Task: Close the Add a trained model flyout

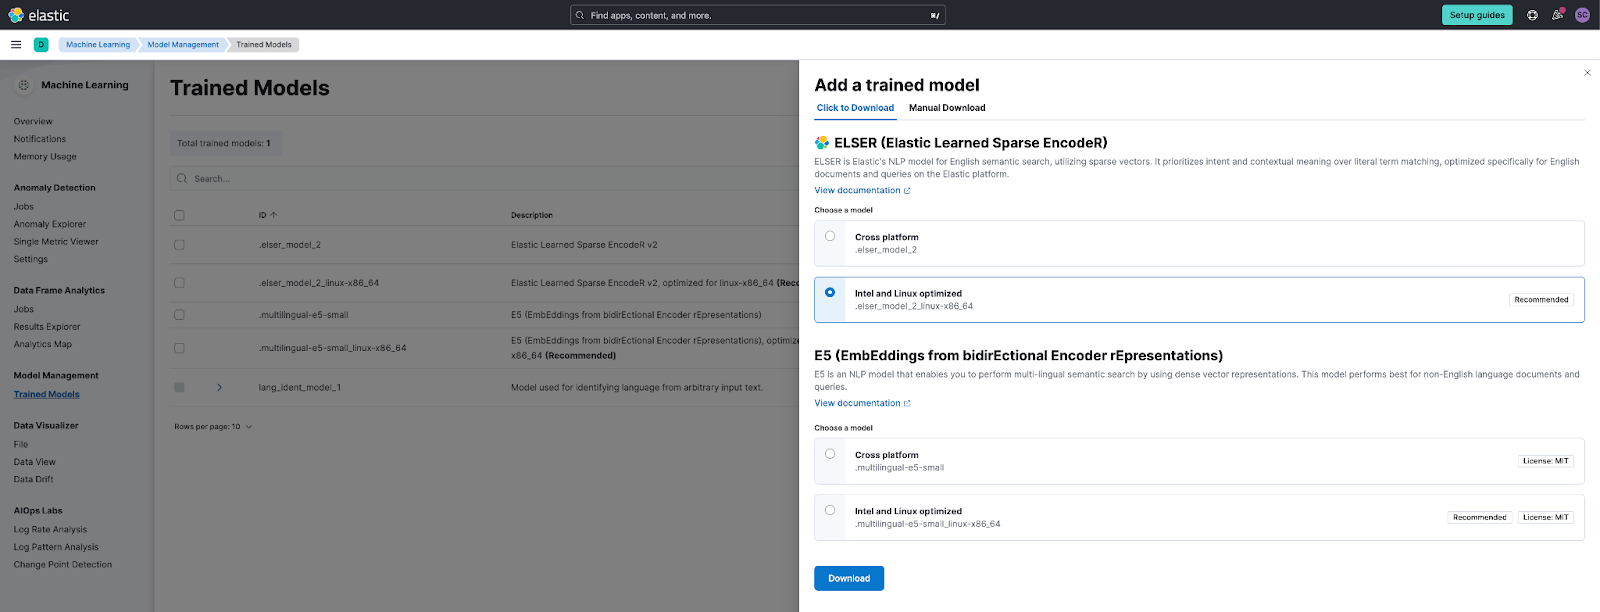Action: [1587, 72]
